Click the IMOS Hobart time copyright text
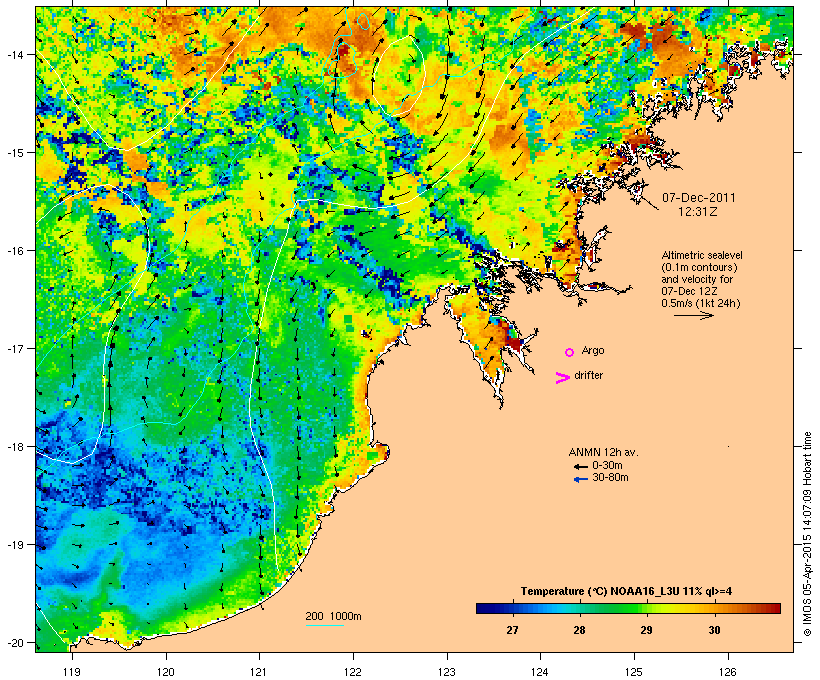Image resolution: width=820 pixels, height=680 pixels. [807, 534]
